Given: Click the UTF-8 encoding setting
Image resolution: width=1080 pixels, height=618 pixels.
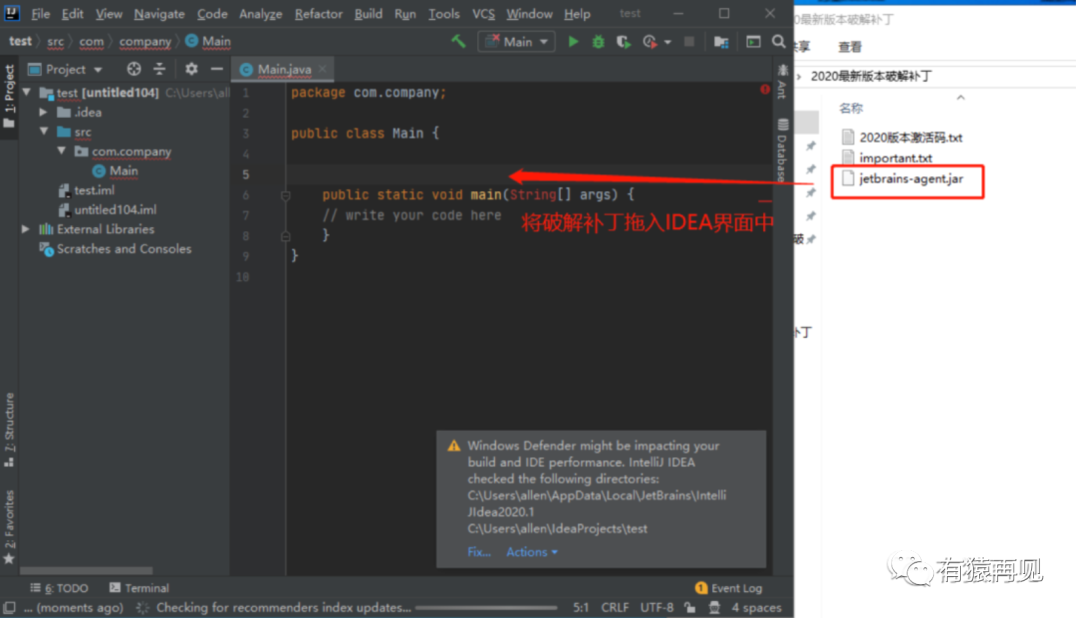Looking at the screenshot, I should [656, 608].
